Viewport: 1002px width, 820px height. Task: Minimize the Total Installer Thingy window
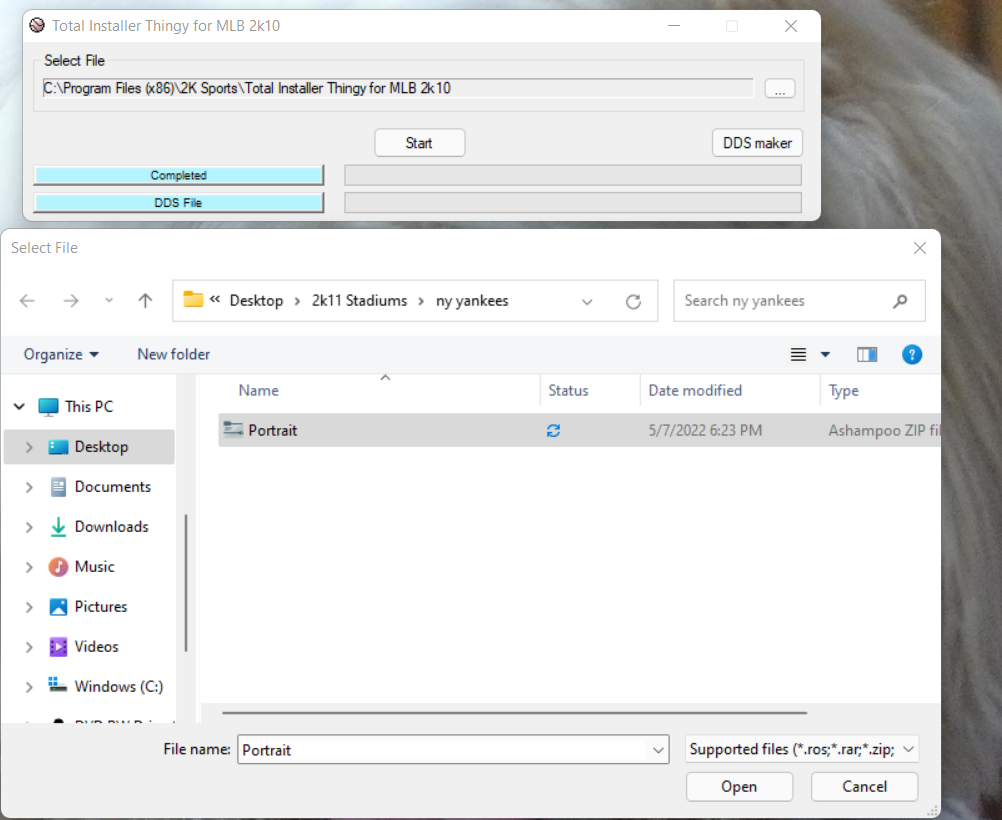(674, 26)
